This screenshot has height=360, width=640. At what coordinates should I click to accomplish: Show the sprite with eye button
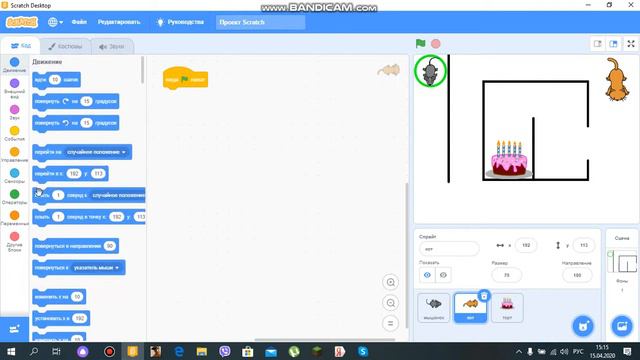(427, 275)
